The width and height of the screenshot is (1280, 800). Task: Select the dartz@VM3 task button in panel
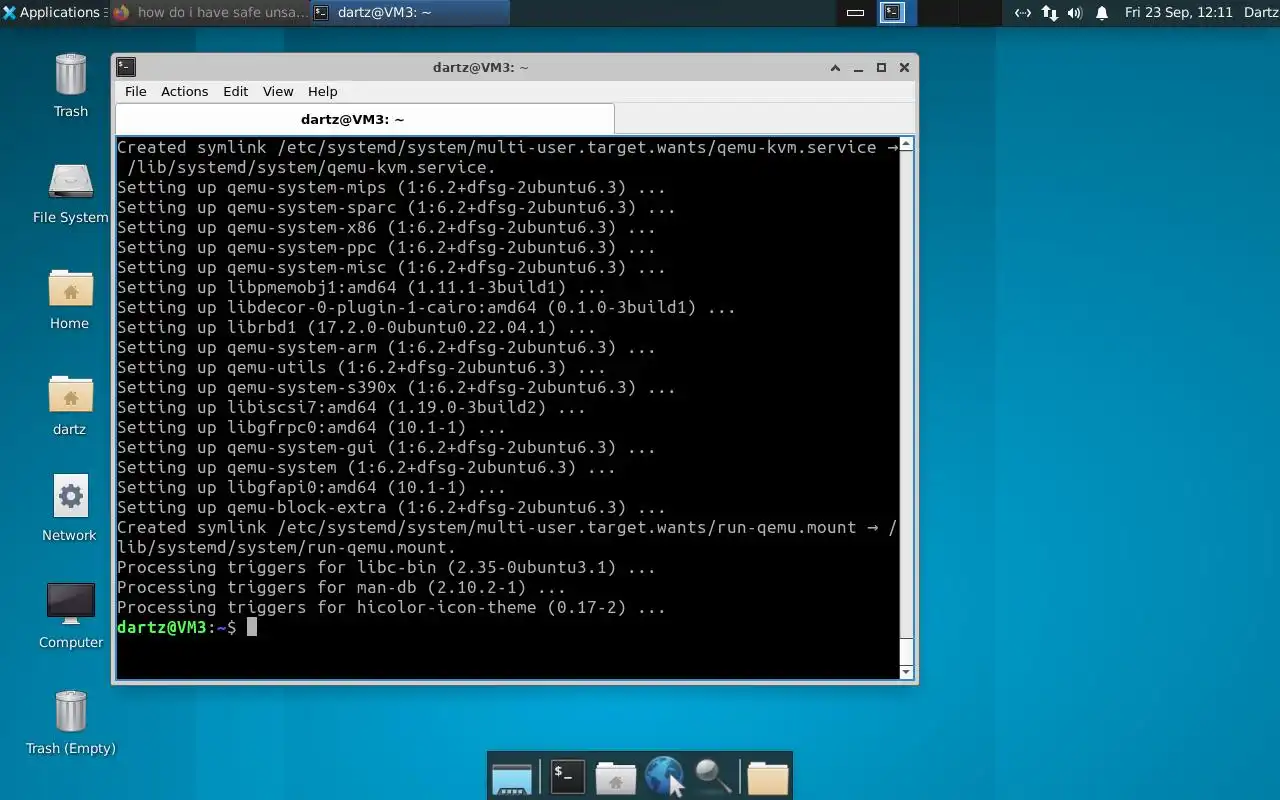410,13
